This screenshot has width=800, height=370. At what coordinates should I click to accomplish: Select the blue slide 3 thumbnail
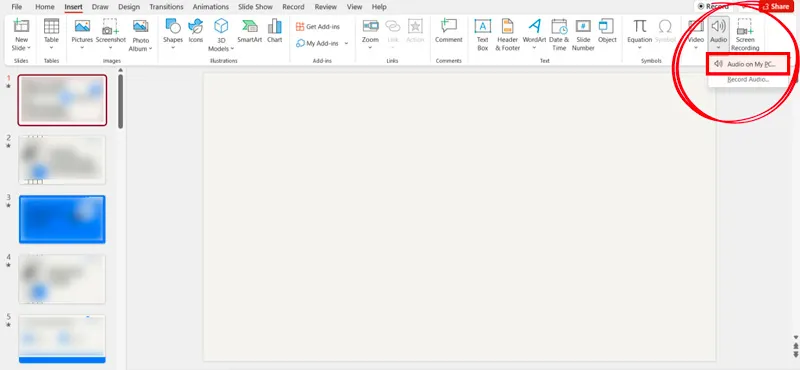[x=62, y=219]
